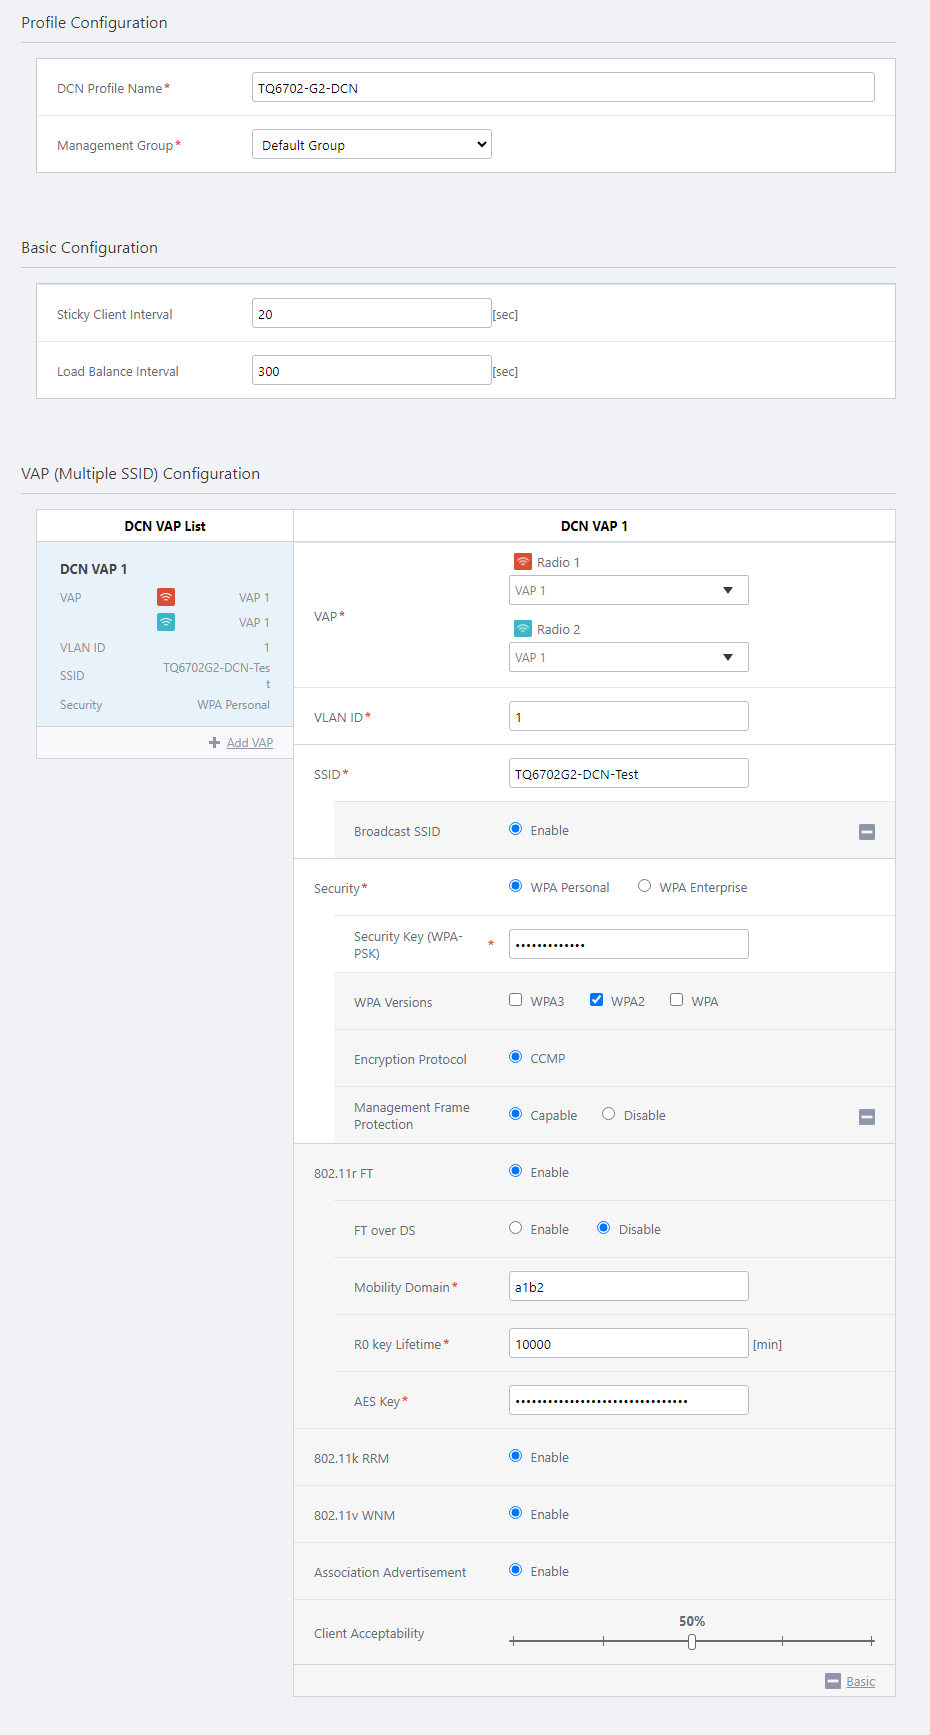Select WPA Enterprise security option
Viewport: 930px width, 1735px height.
coord(645,886)
